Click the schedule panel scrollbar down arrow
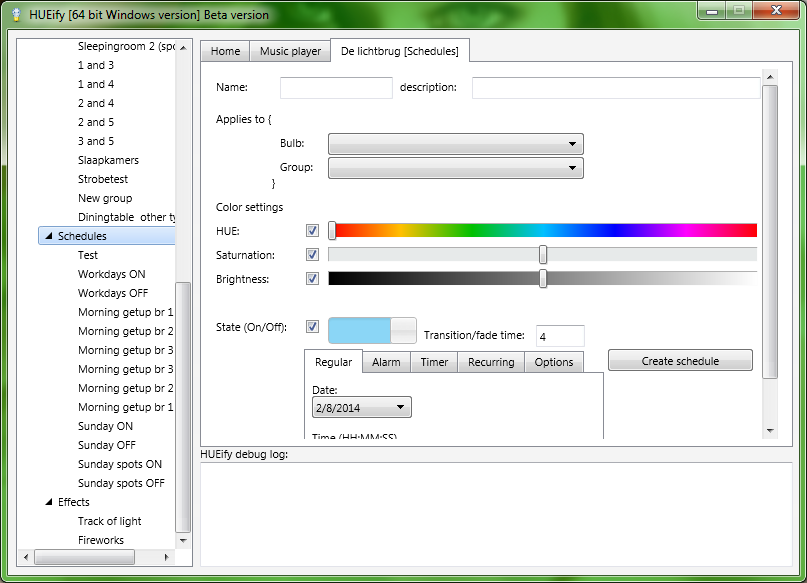Viewport: 807px width, 583px height. (770, 431)
